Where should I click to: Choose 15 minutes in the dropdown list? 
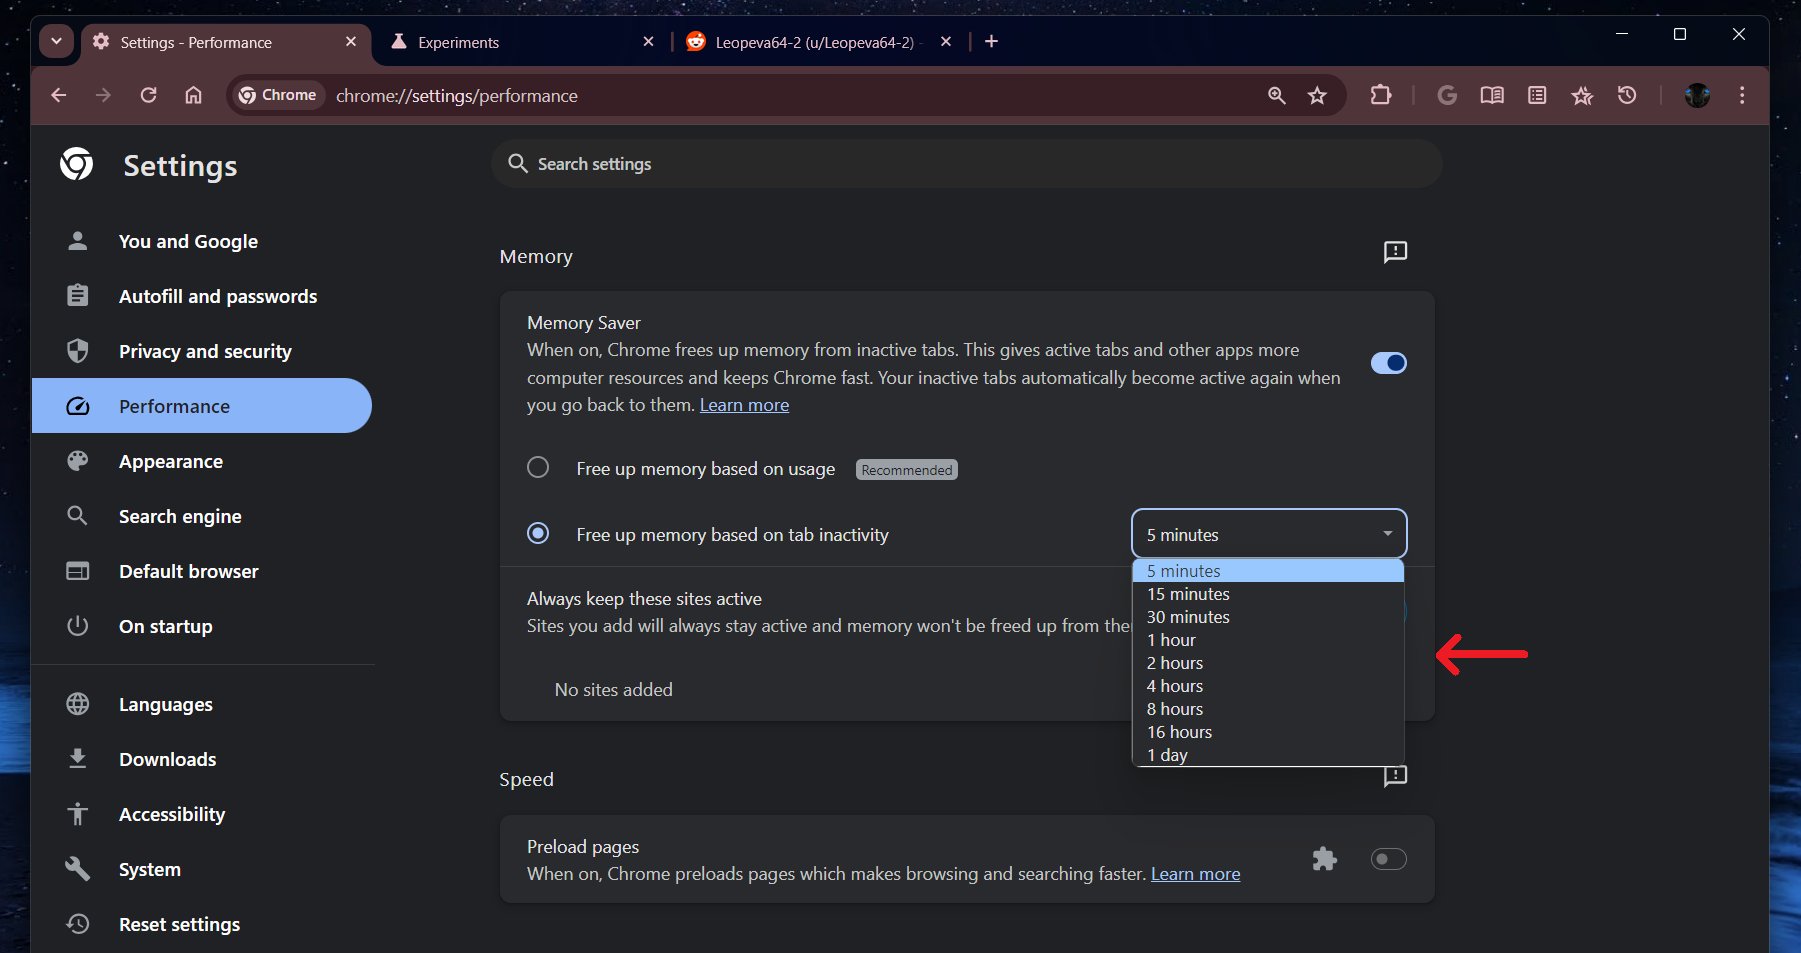click(x=1268, y=594)
